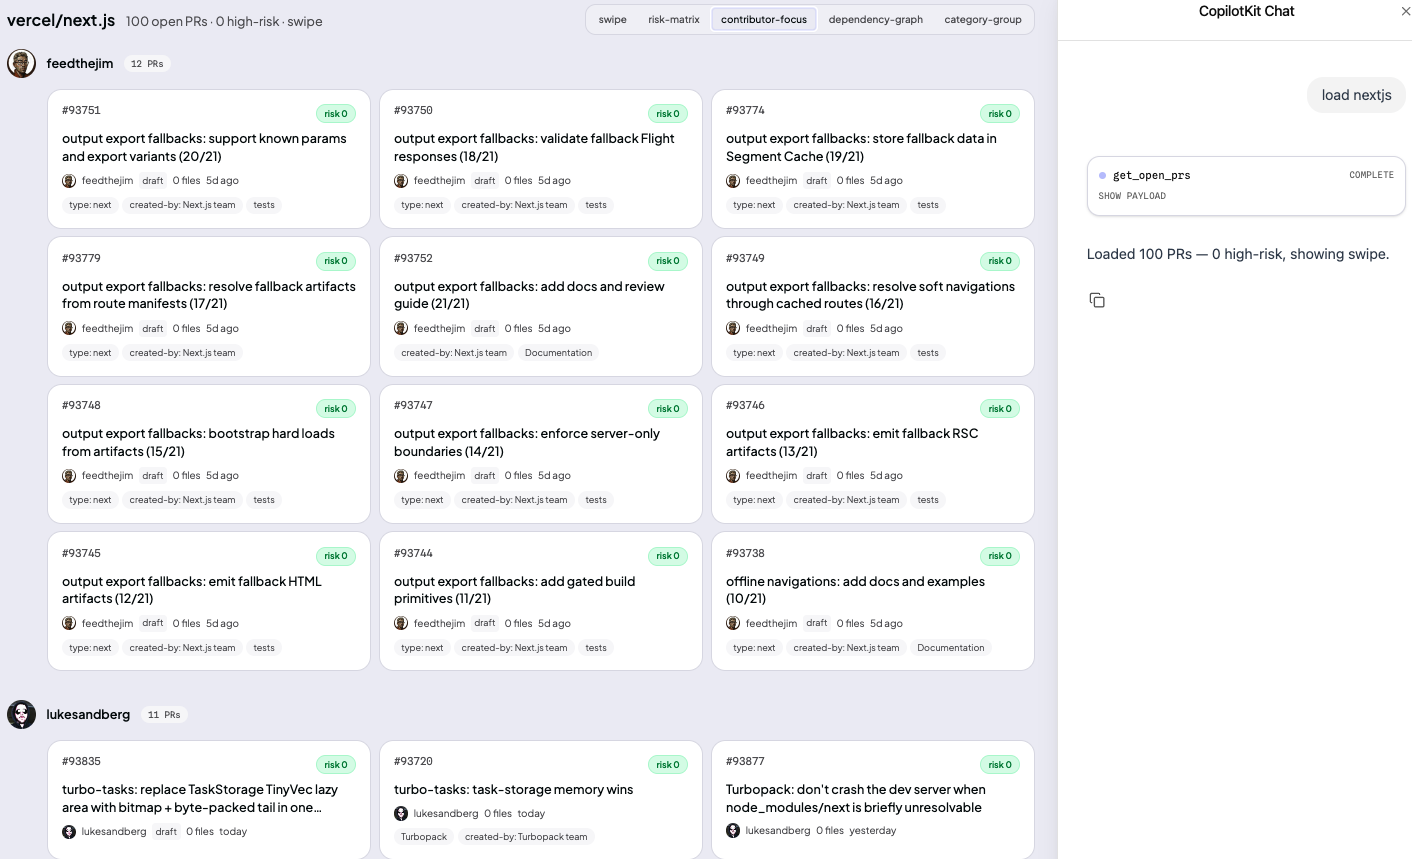Open PR #93738 offline navigations docs title
Image resolution: width=1412 pixels, height=859 pixels.
click(855, 590)
